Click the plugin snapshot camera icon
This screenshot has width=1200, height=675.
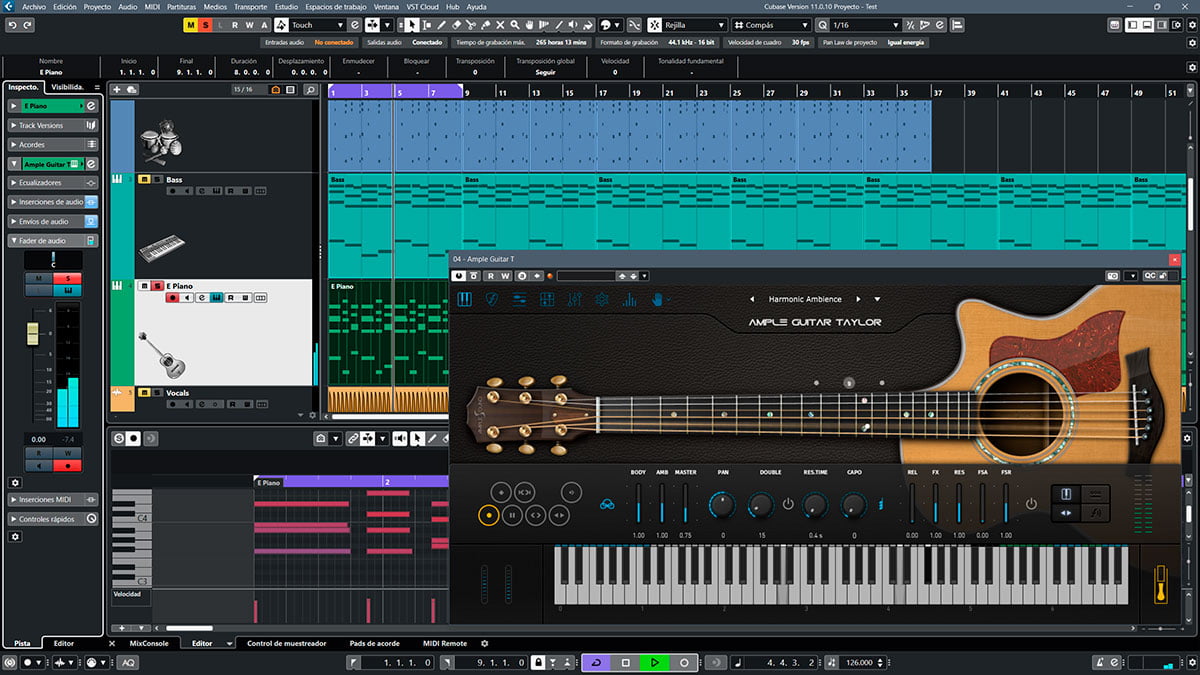tap(1112, 276)
